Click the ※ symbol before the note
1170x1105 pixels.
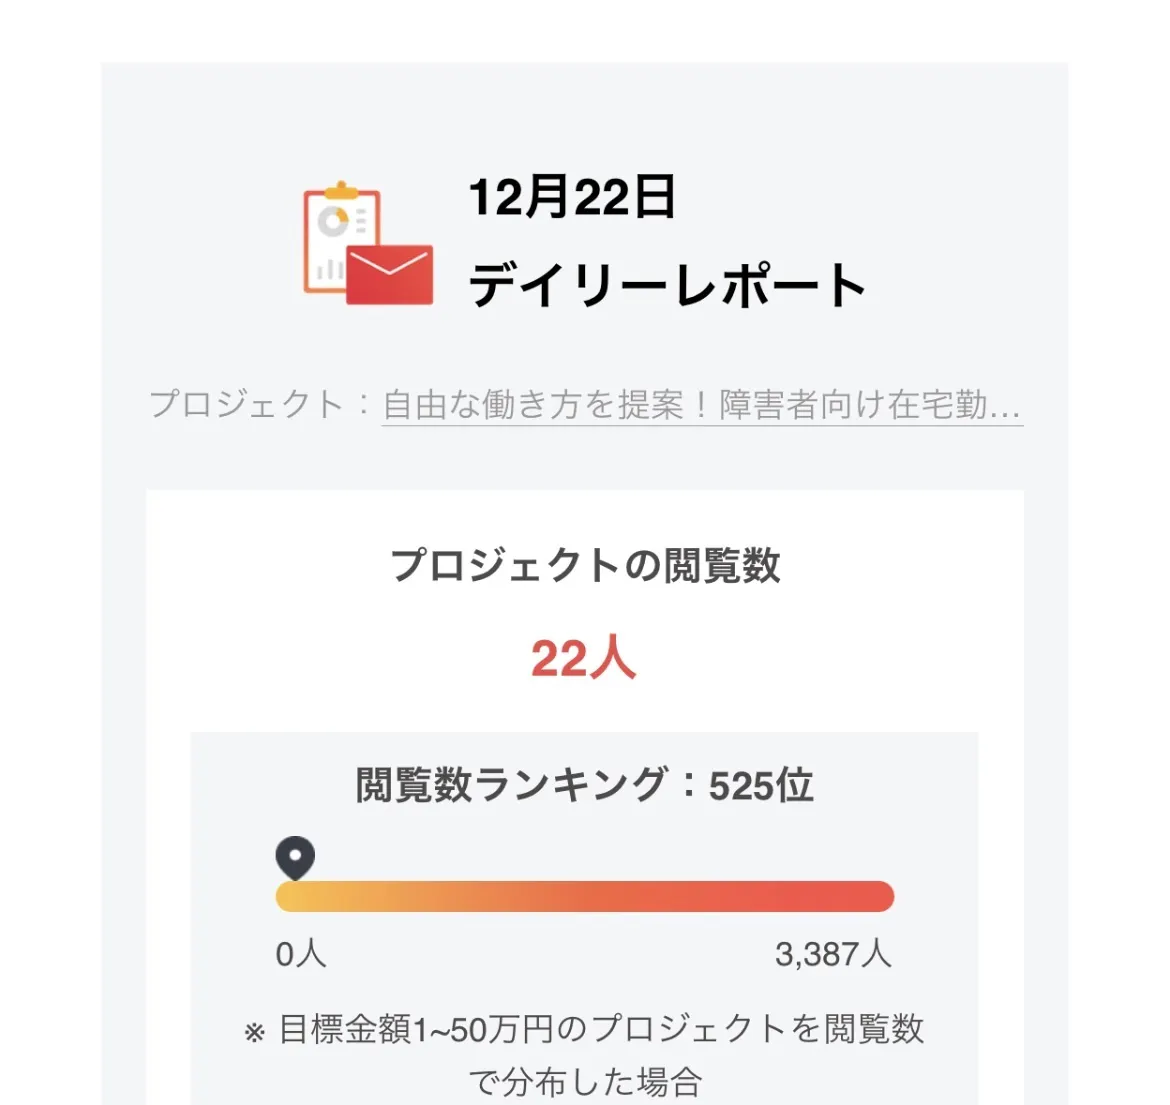pyautogui.click(x=254, y=1032)
